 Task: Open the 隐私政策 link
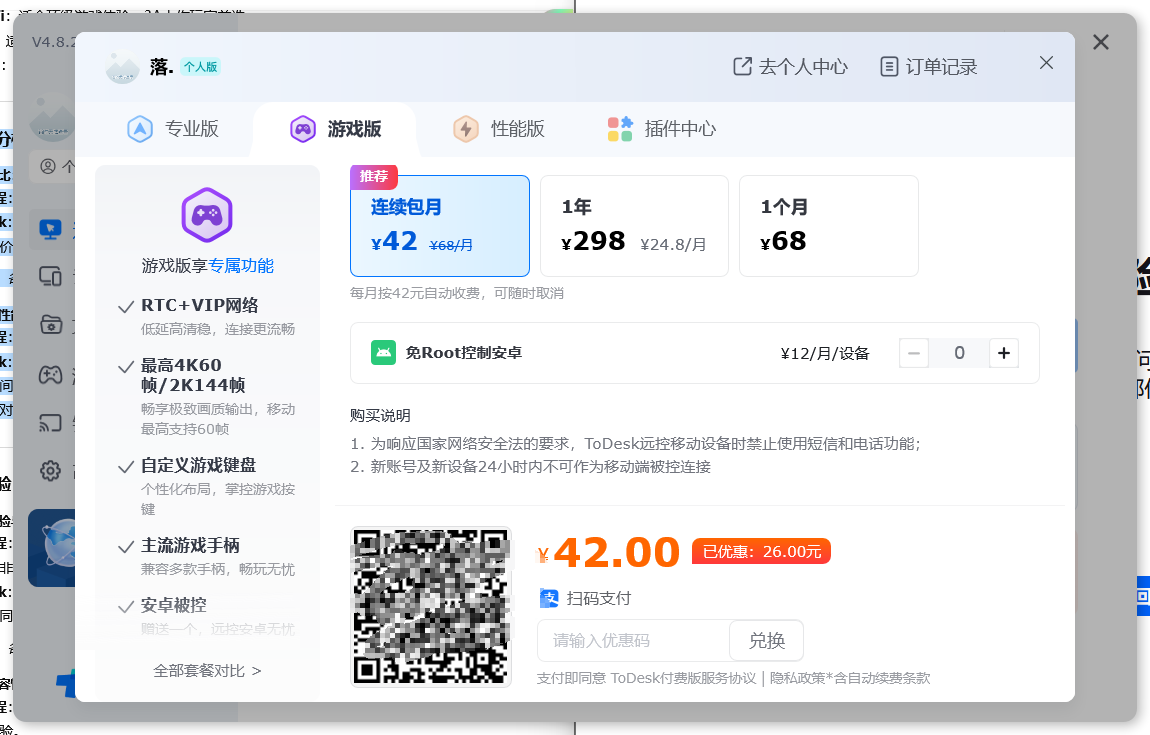[x=798, y=678]
